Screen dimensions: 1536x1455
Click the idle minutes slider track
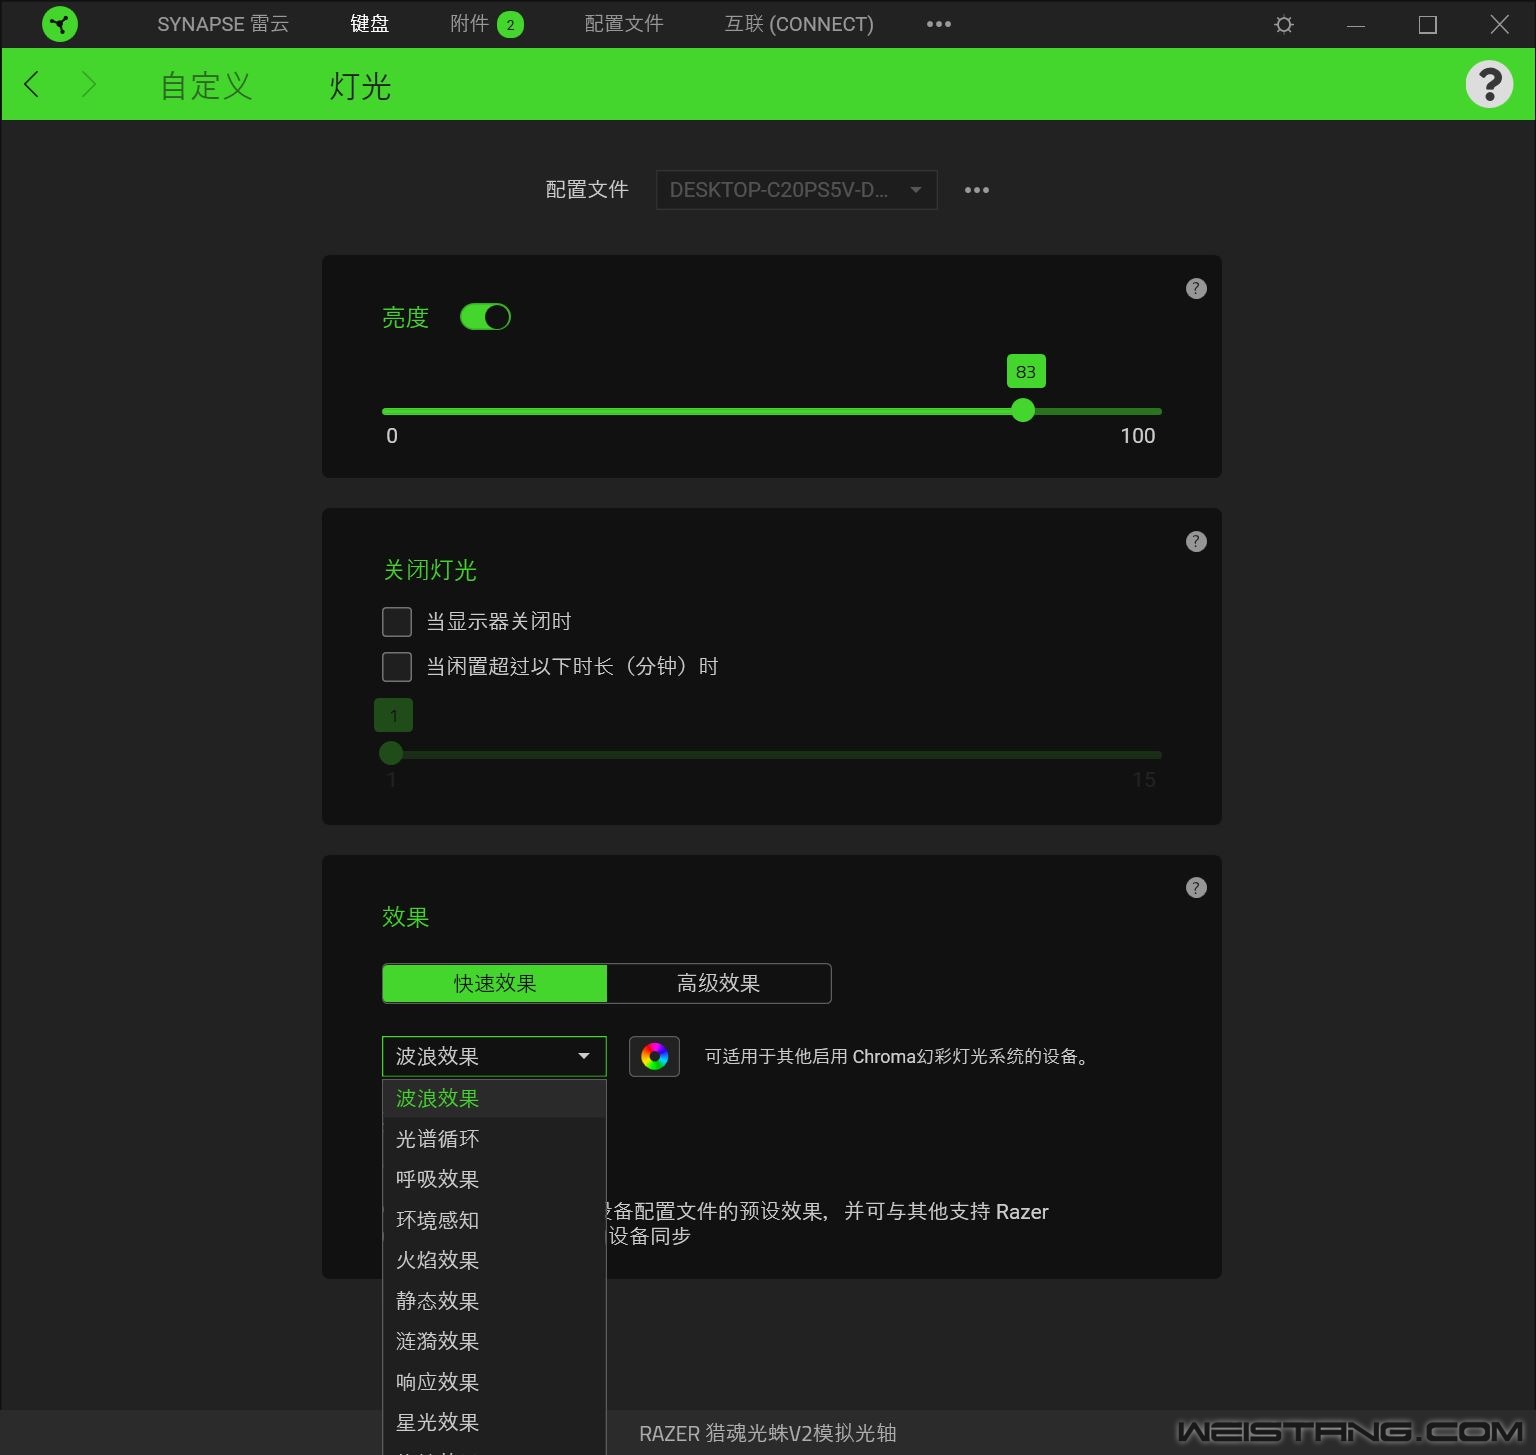pos(772,754)
